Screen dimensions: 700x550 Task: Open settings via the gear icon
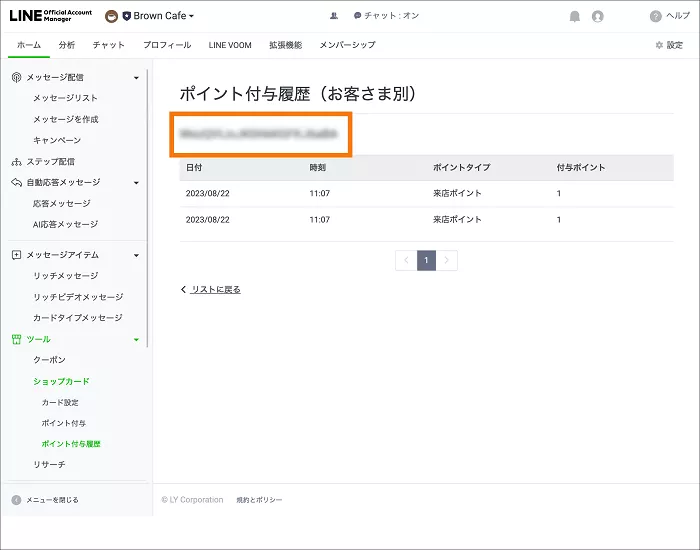pos(659,45)
